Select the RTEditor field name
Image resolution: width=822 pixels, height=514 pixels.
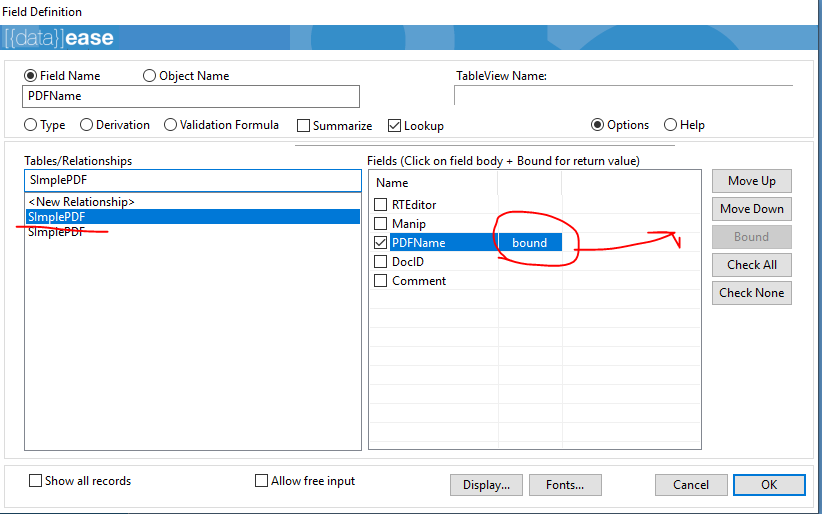coord(414,205)
